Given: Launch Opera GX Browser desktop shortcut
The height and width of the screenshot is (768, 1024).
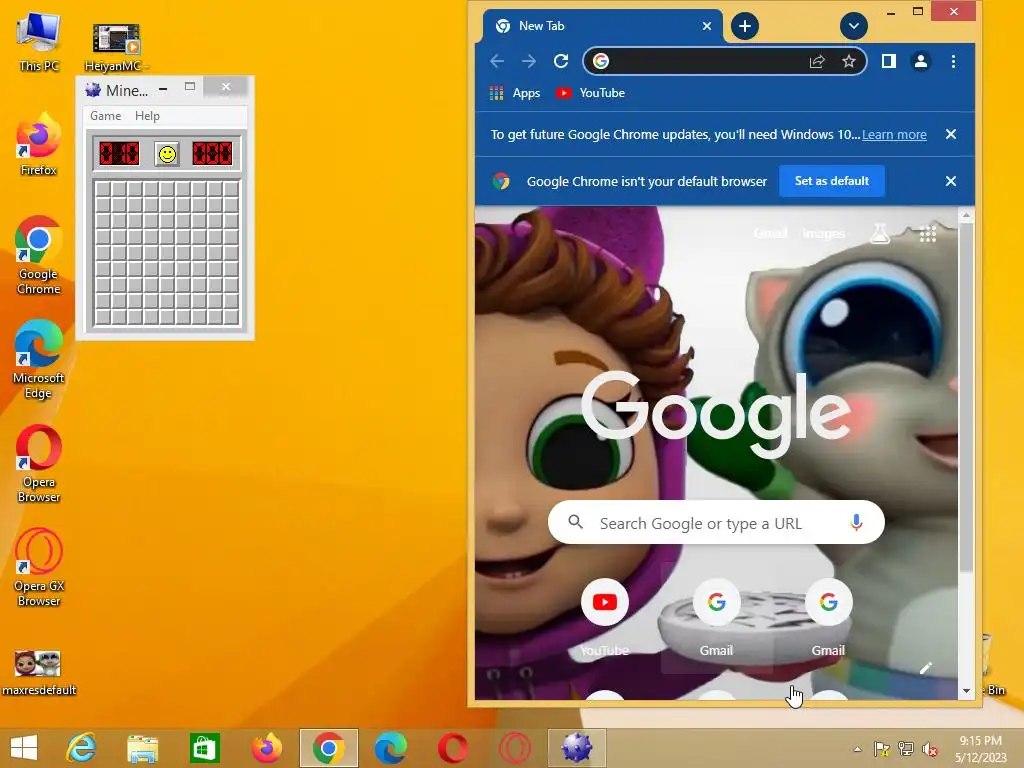Looking at the screenshot, I should pyautogui.click(x=39, y=567).
